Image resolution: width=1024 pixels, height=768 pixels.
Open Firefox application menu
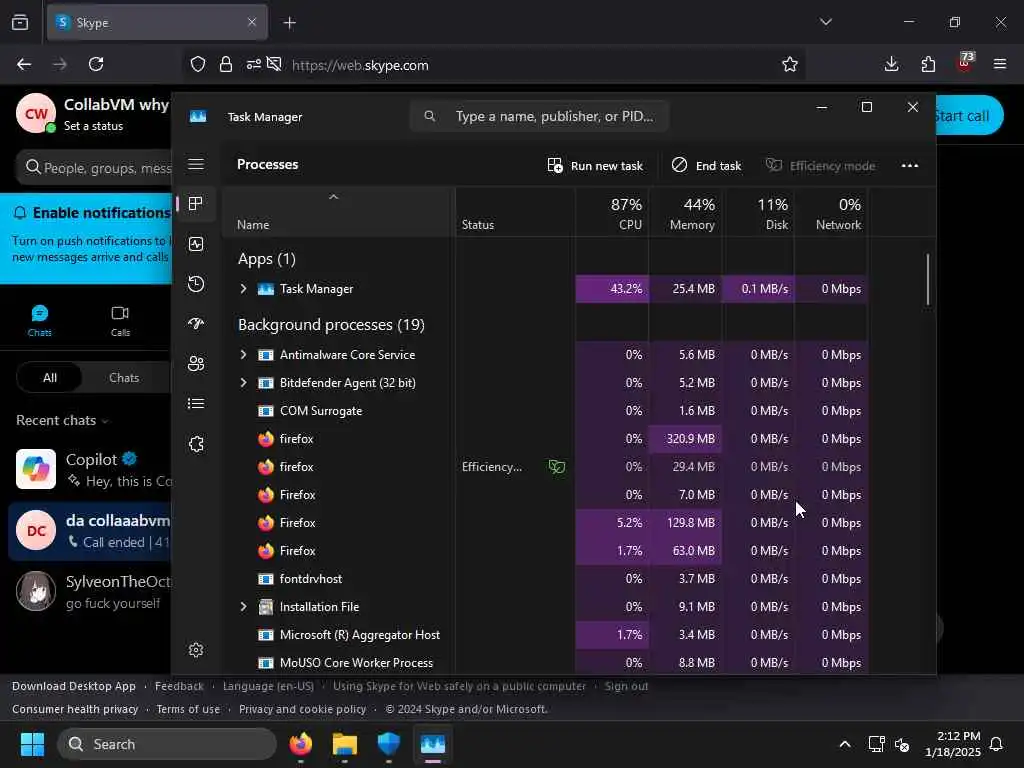(x=1000, y=64)
